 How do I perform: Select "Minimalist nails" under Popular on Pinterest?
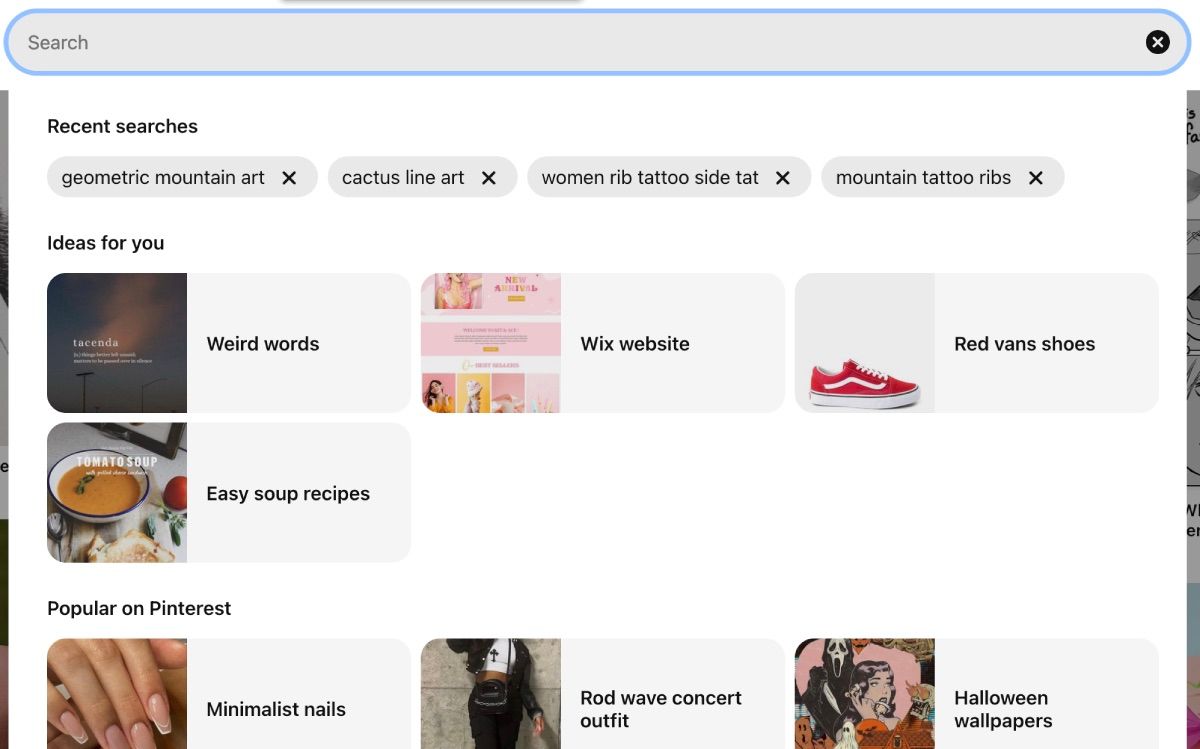275,709
